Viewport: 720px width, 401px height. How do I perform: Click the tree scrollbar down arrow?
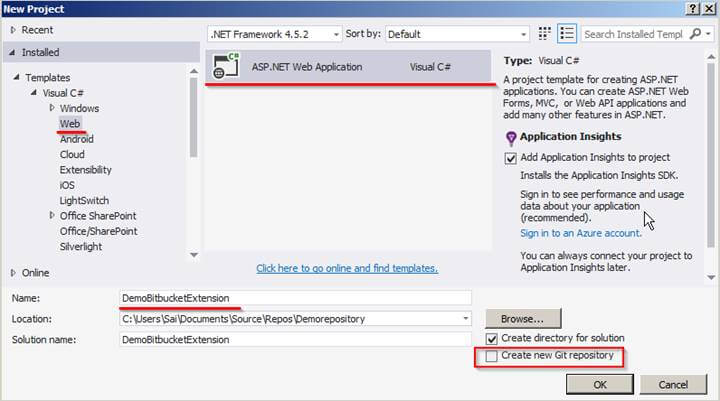[x=194, y=255]
